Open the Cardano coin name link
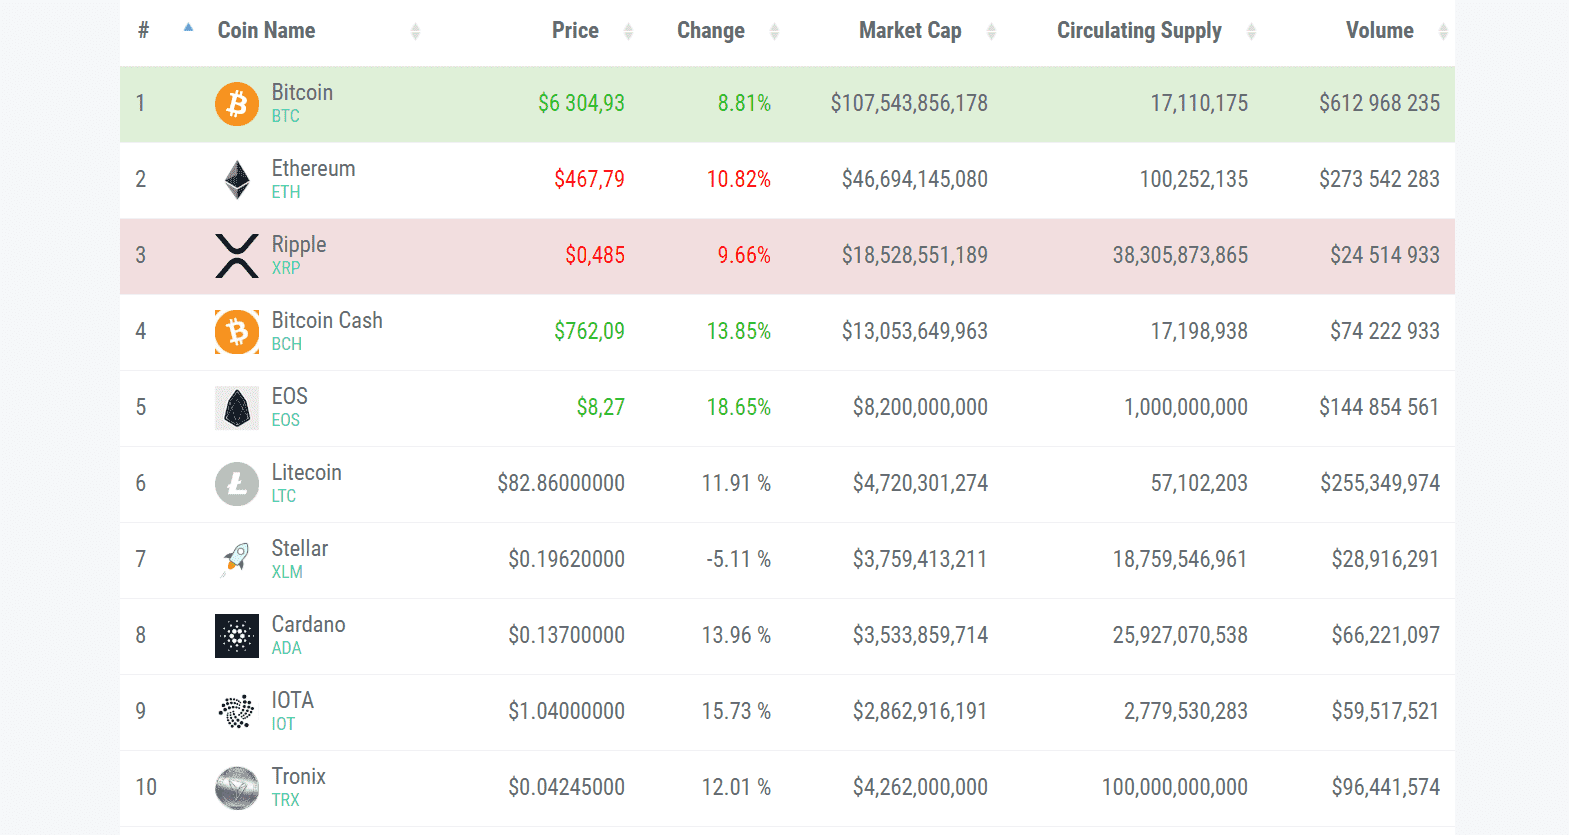Image resolution: width=1569 pixels, height=835 pixels. pos(309,625)
